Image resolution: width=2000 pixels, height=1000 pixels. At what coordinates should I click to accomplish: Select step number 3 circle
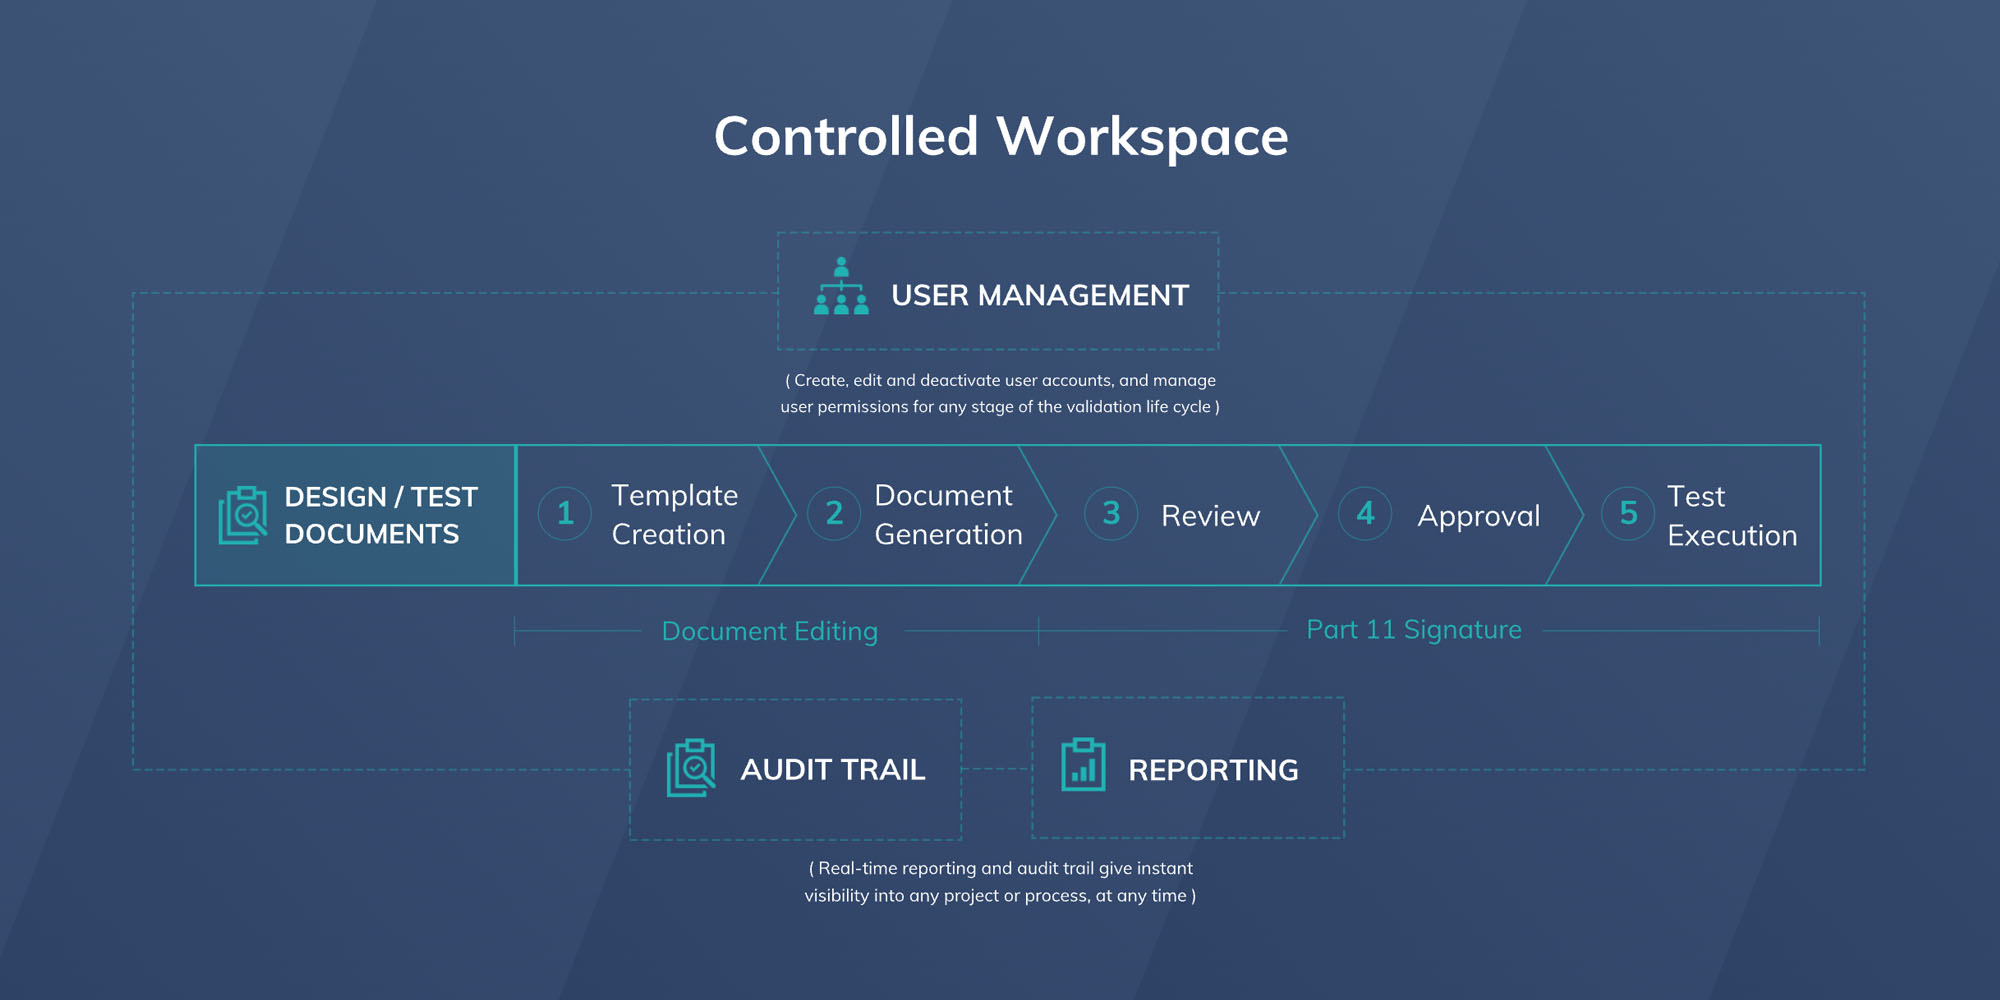coord(1111,513)
